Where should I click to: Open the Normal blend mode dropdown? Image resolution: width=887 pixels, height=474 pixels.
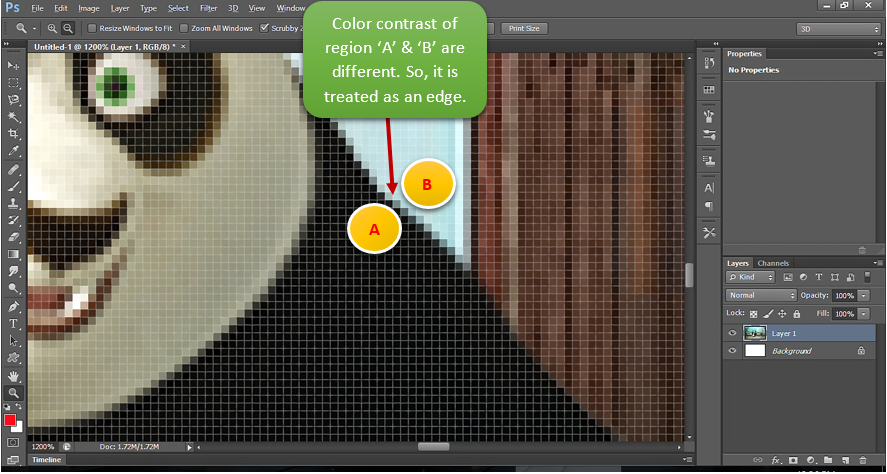761,295
